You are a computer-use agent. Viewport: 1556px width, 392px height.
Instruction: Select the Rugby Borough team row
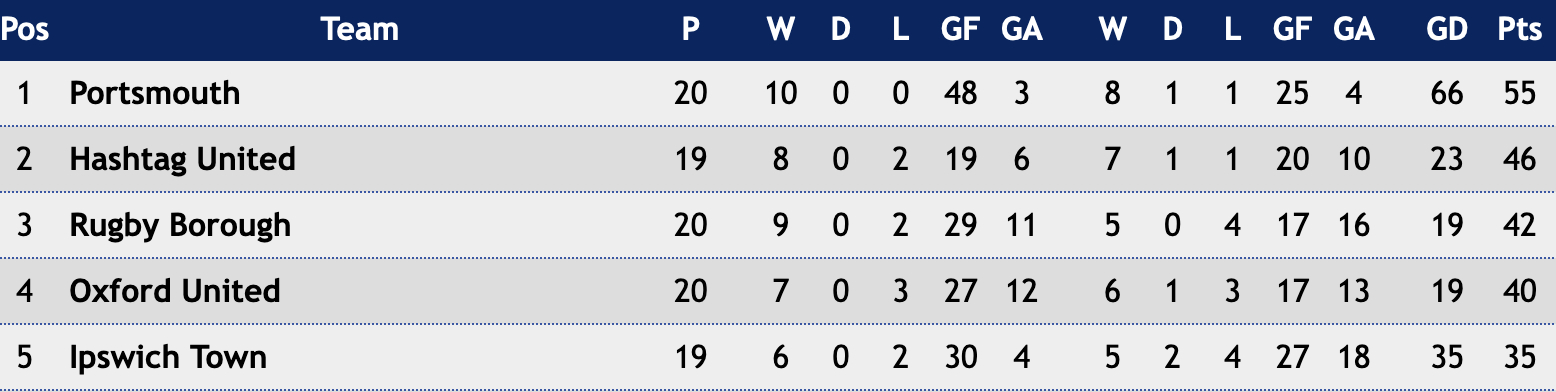pos(778,225)
